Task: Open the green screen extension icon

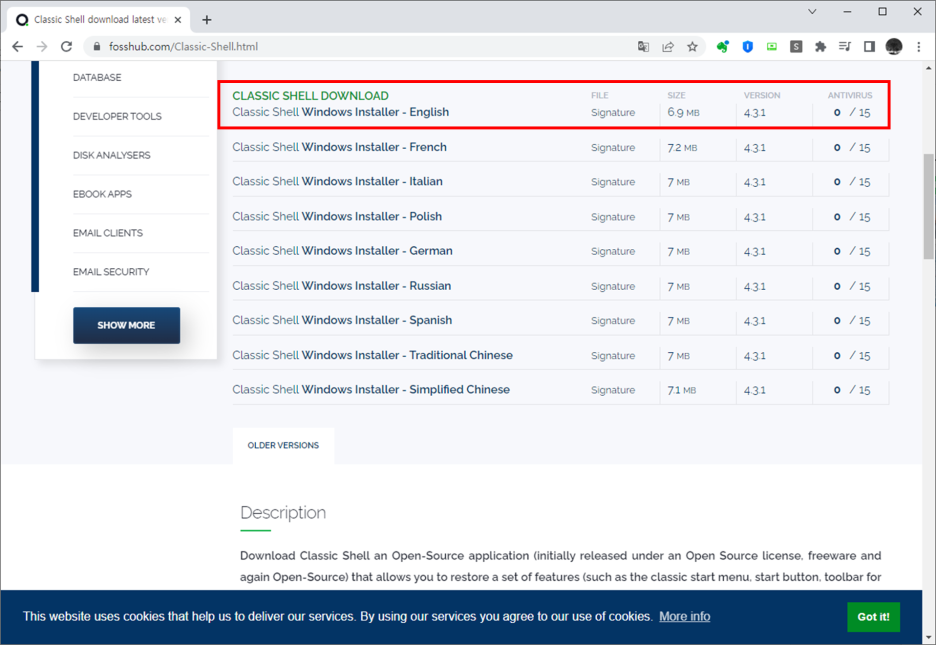Action: tap(772, 47)
